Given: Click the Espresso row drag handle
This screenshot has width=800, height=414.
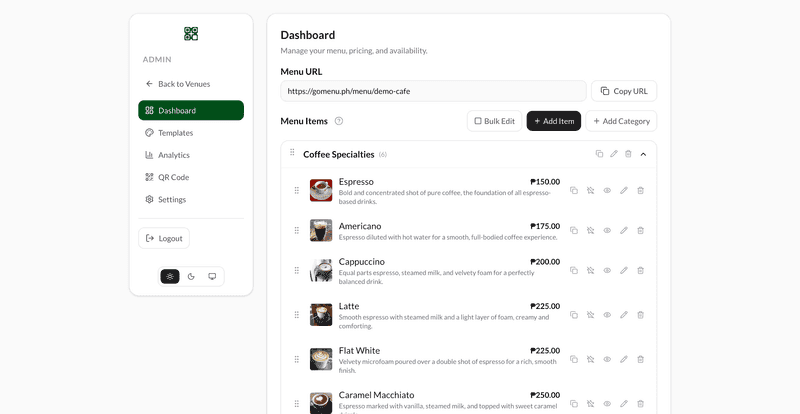Looking at the screenshot, I should pyautogui.click(x=296, y=190).
